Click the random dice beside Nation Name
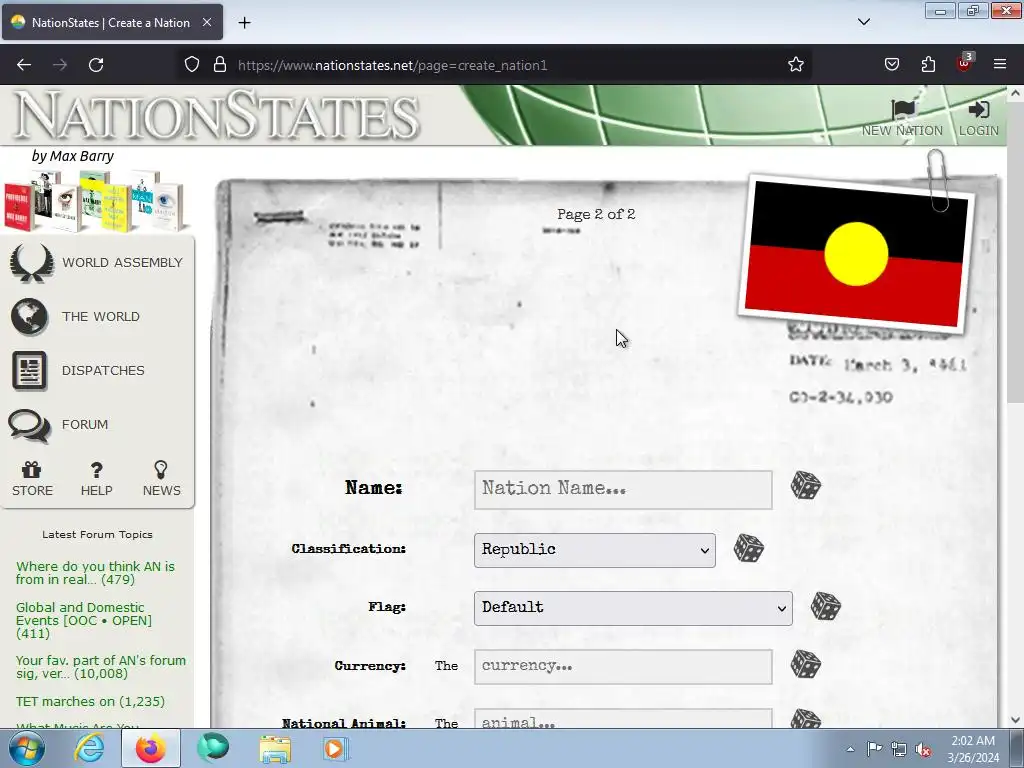The width and height of the screenshot is (1024, 768). (805, 486)
